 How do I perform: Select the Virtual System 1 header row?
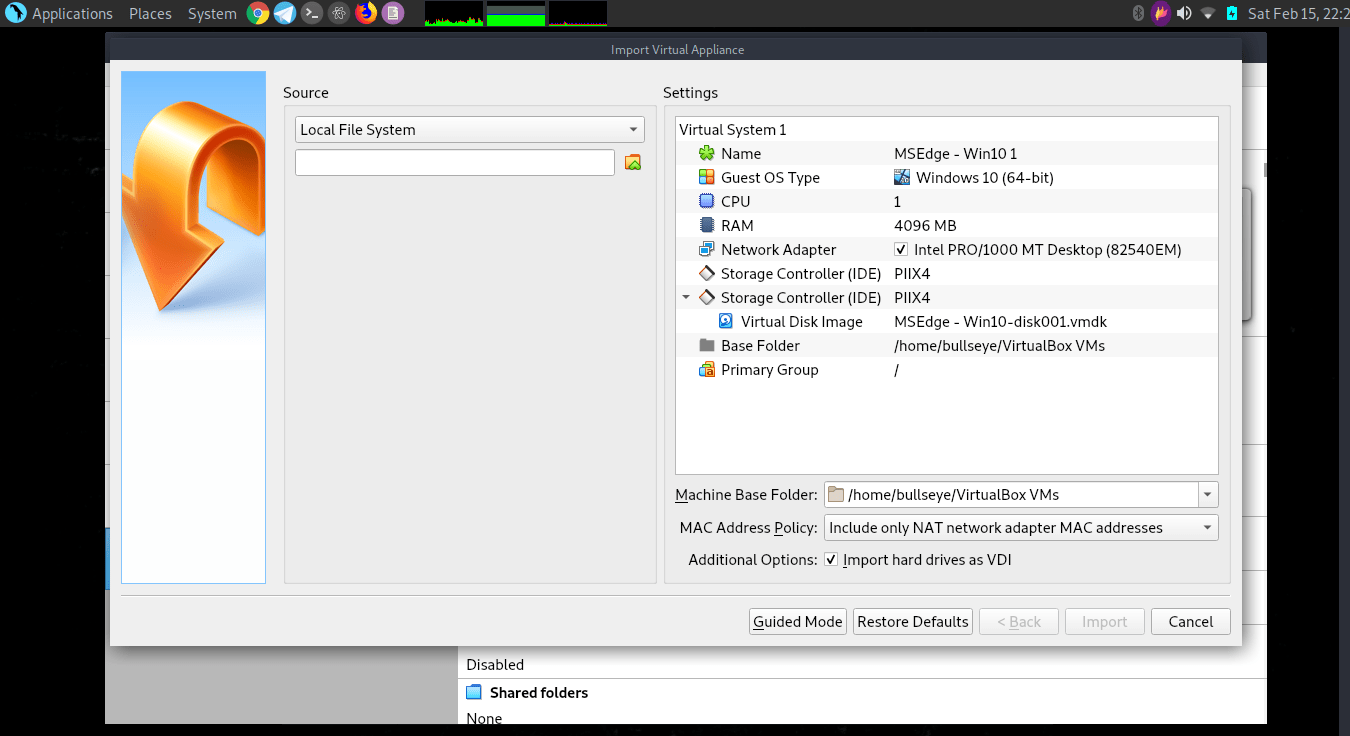[947, 130]
